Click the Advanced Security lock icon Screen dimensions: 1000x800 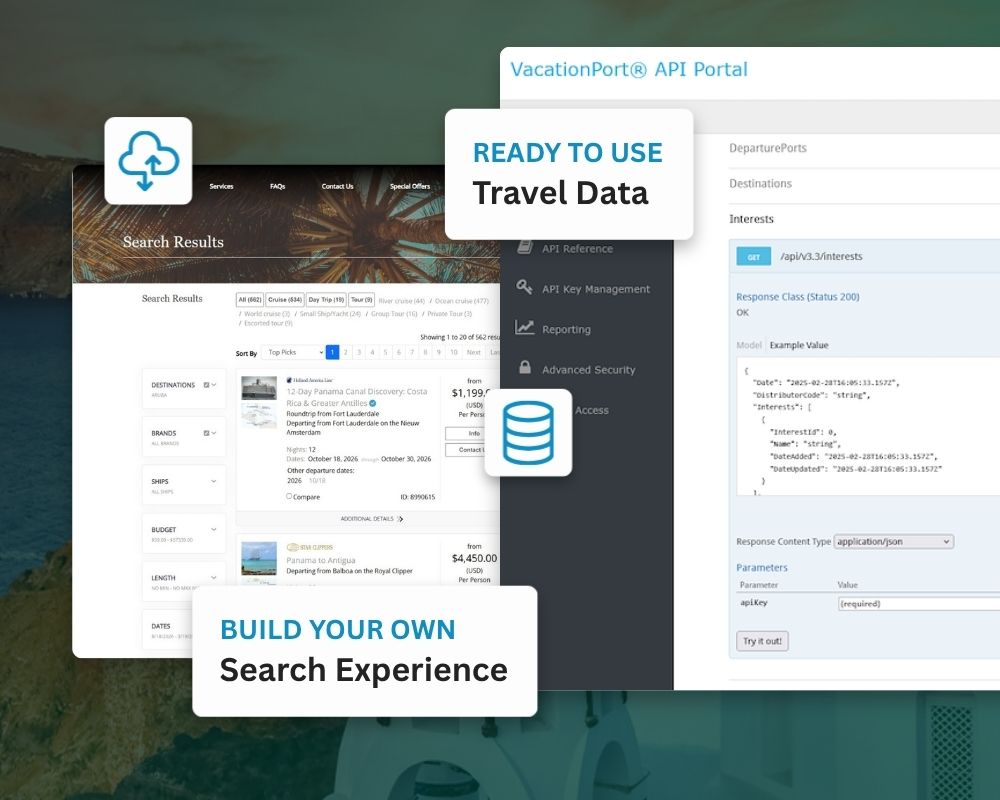[x=525, y=367]
